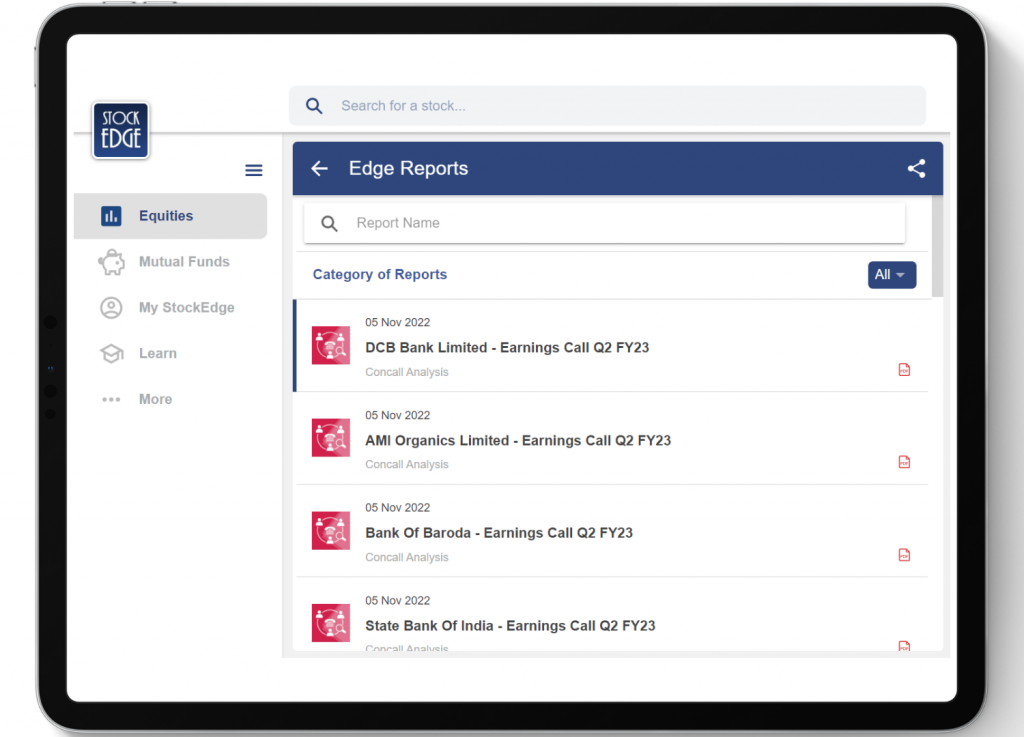This screenshot has width=1024, height=737.
Task: Click the magnifier in stock search bar
Action: click(314, 106)
